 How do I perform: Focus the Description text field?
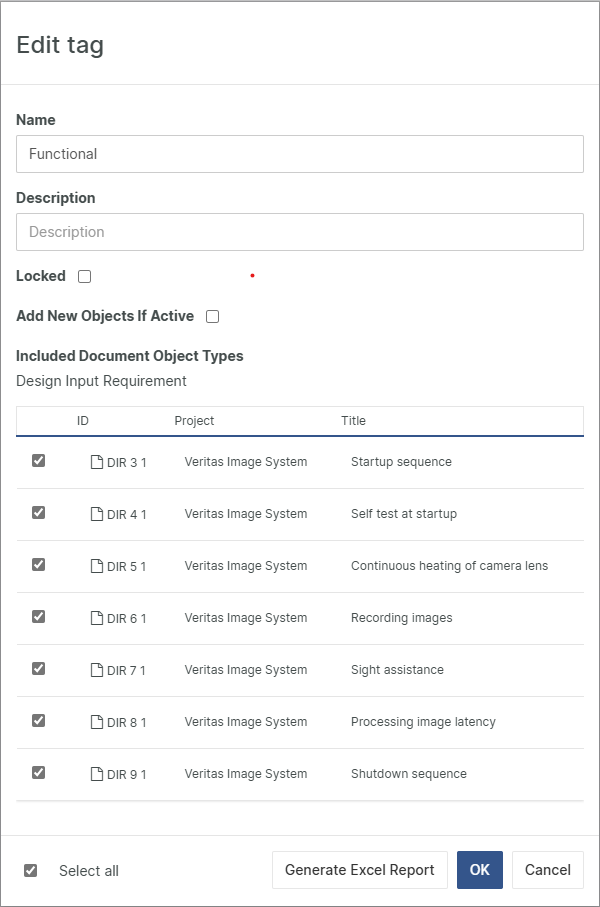click(300, 232)
